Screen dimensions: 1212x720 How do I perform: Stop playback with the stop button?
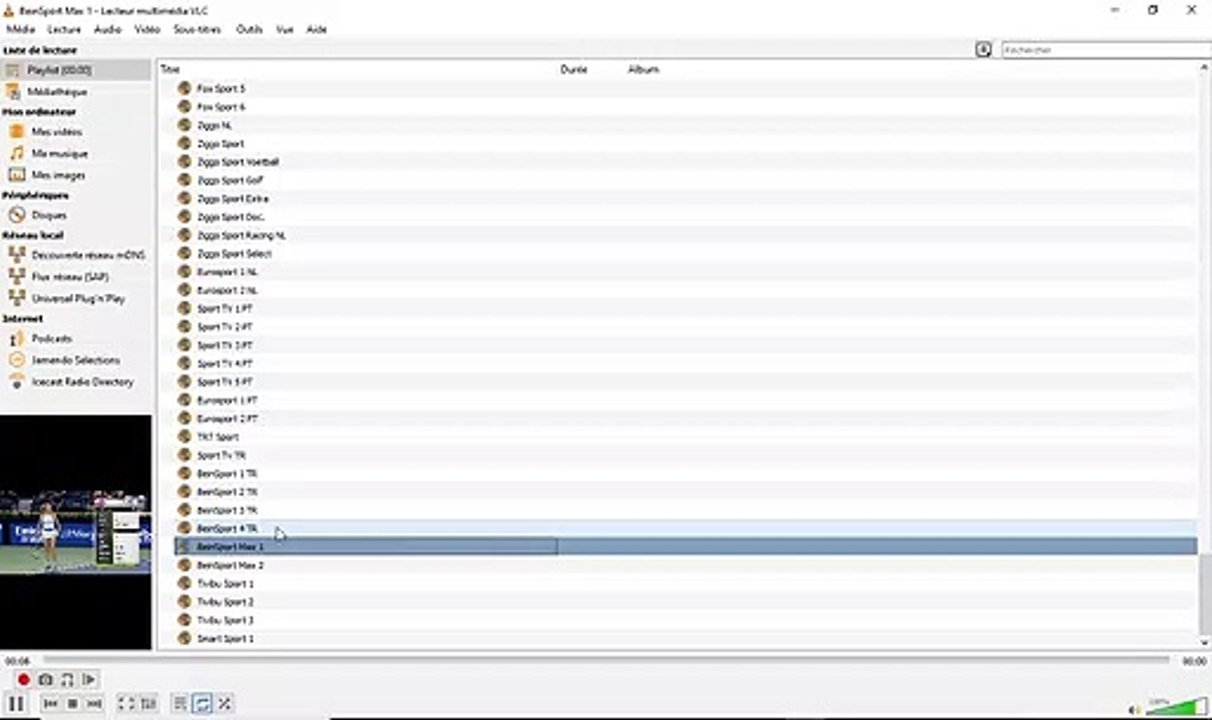(x=72, y=704)
